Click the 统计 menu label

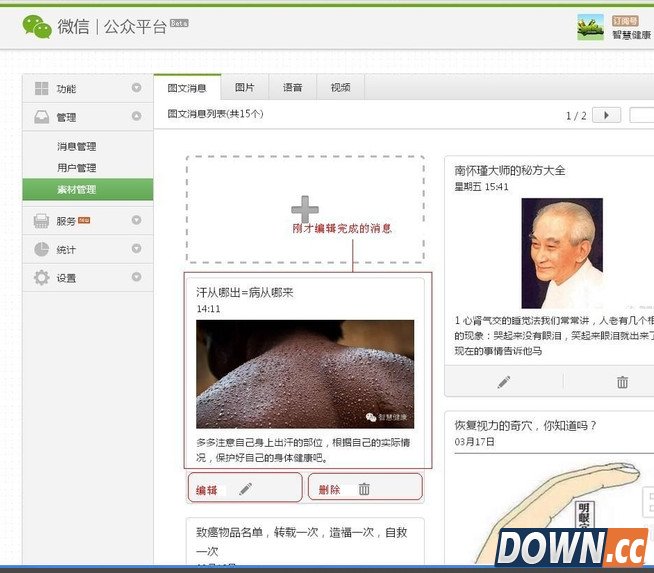click(x=66, y=250)
